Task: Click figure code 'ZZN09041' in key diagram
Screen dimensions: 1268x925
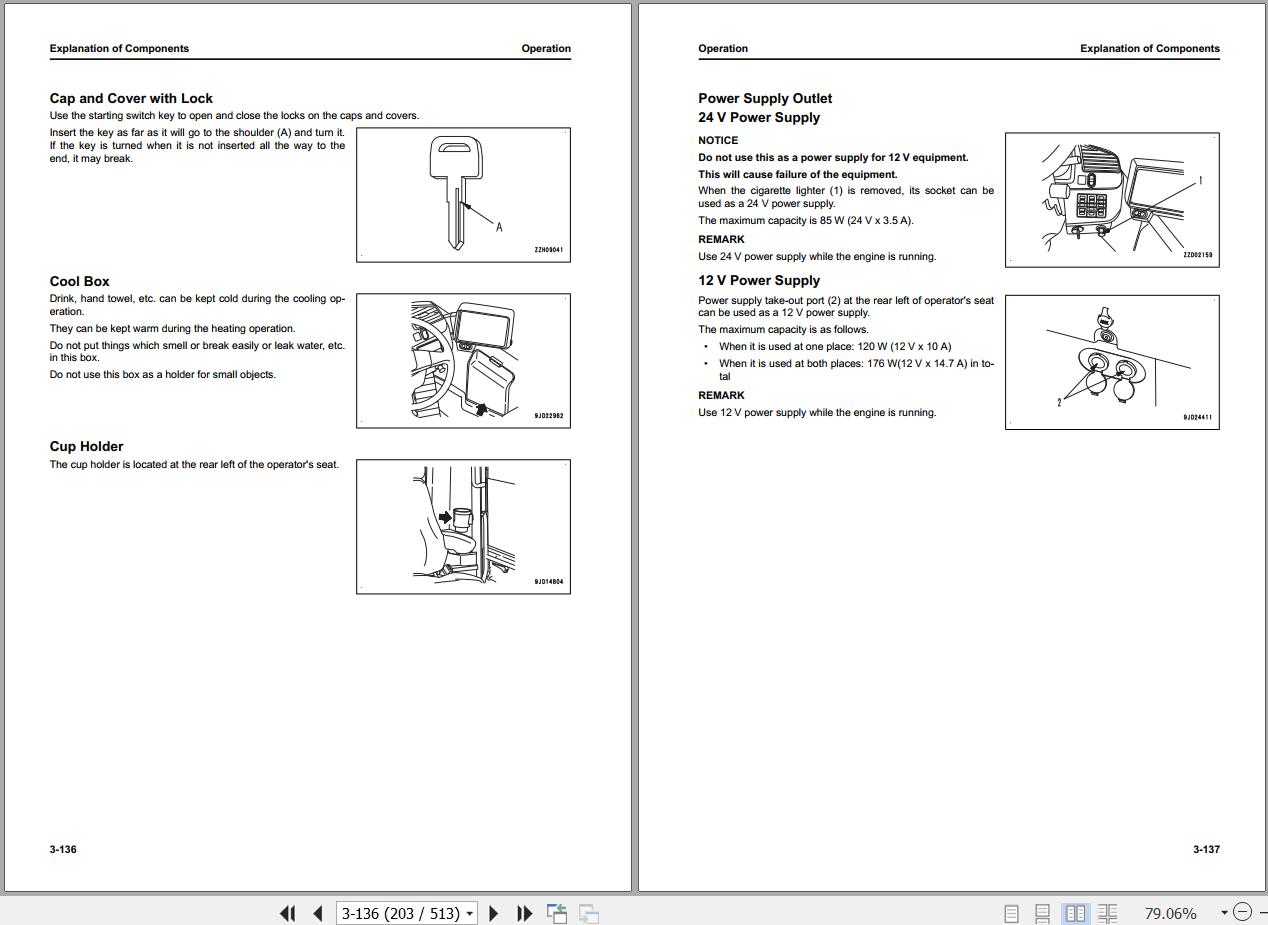Action: click(x=549, y=250)
